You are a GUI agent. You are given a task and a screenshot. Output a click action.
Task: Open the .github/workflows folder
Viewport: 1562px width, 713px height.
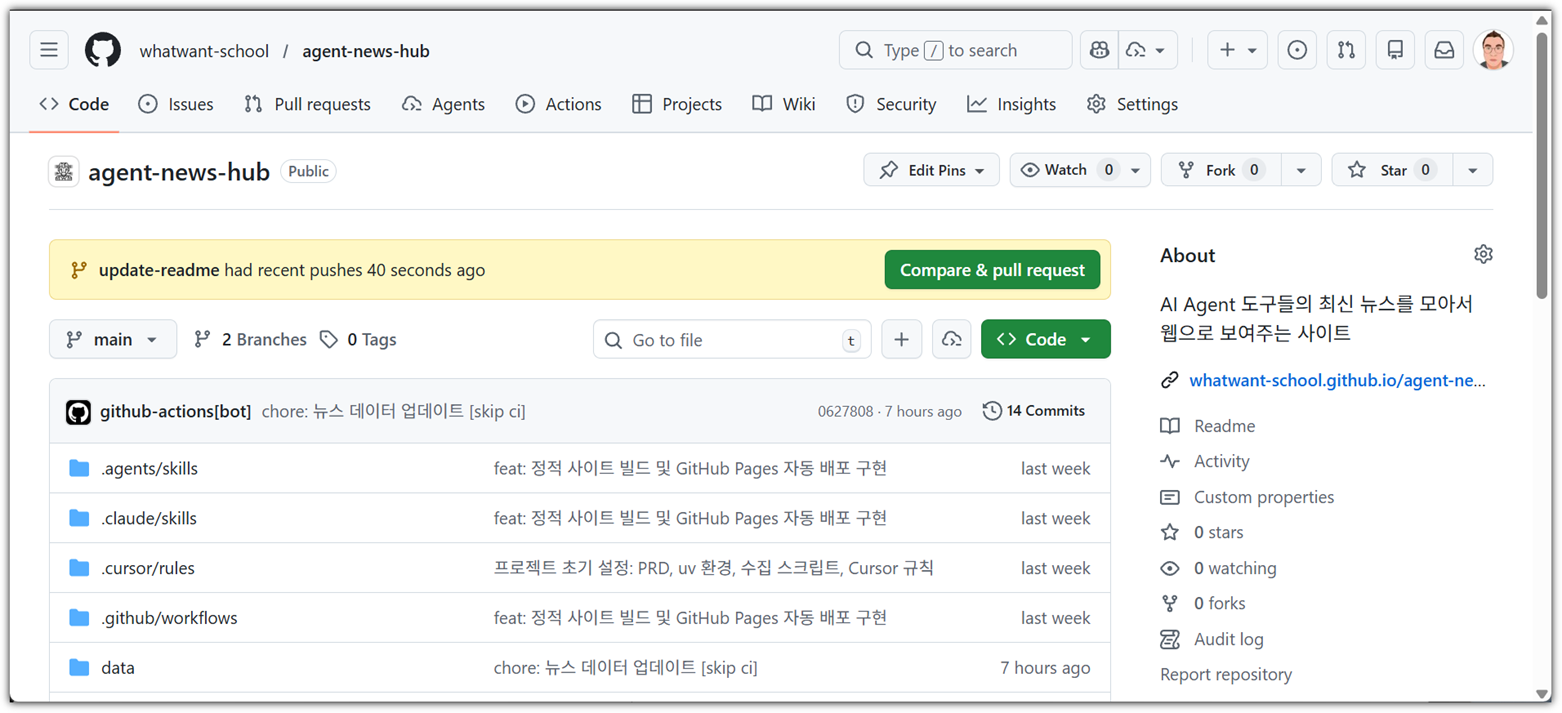click(169, 618)
